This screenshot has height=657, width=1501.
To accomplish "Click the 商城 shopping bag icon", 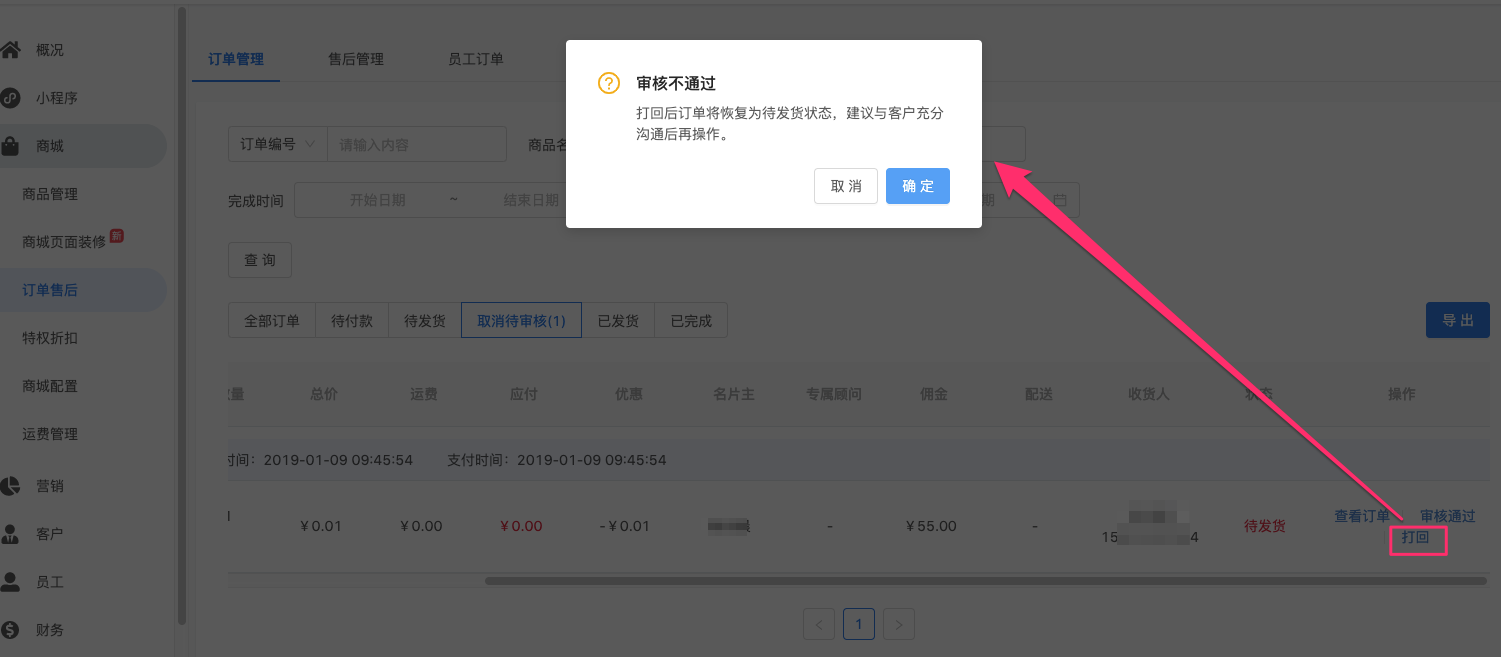I will tap(10, 146).
